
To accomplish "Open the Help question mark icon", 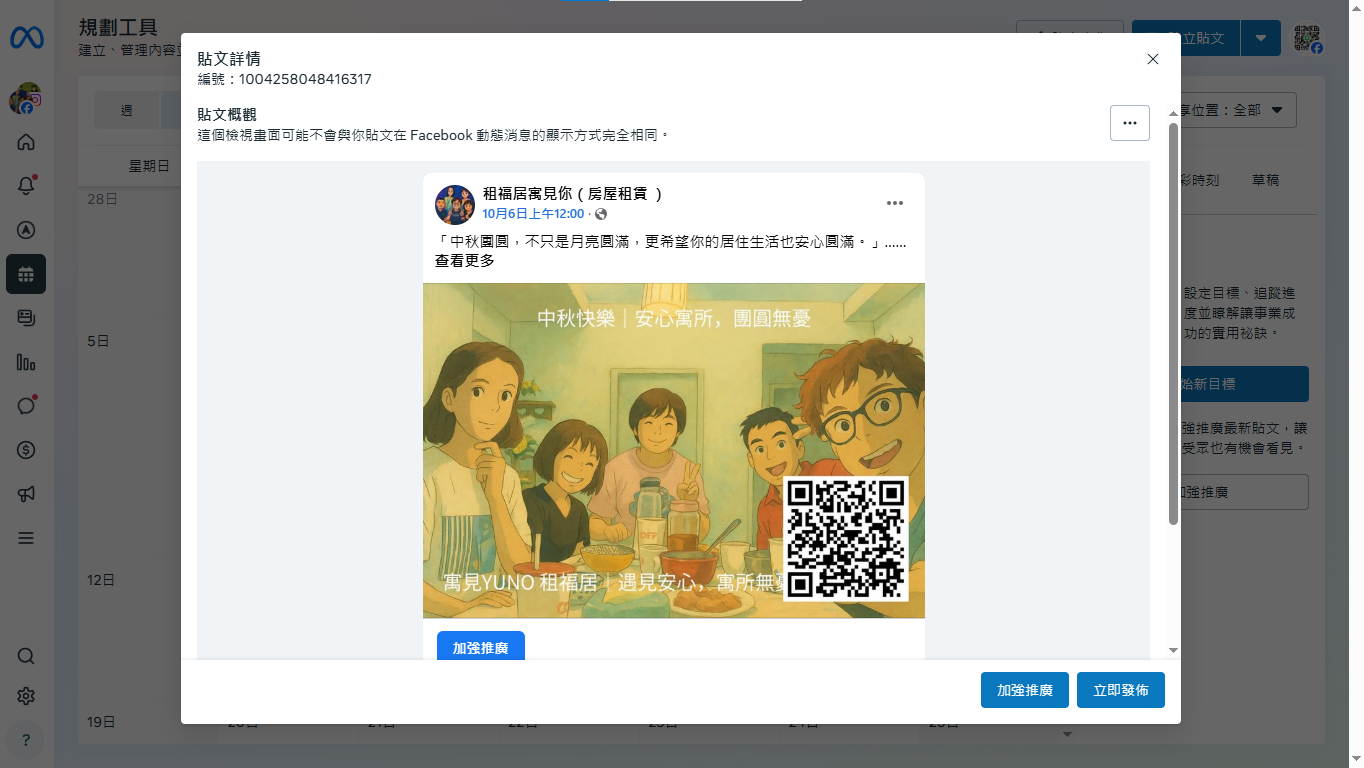I will coord(26,740).
